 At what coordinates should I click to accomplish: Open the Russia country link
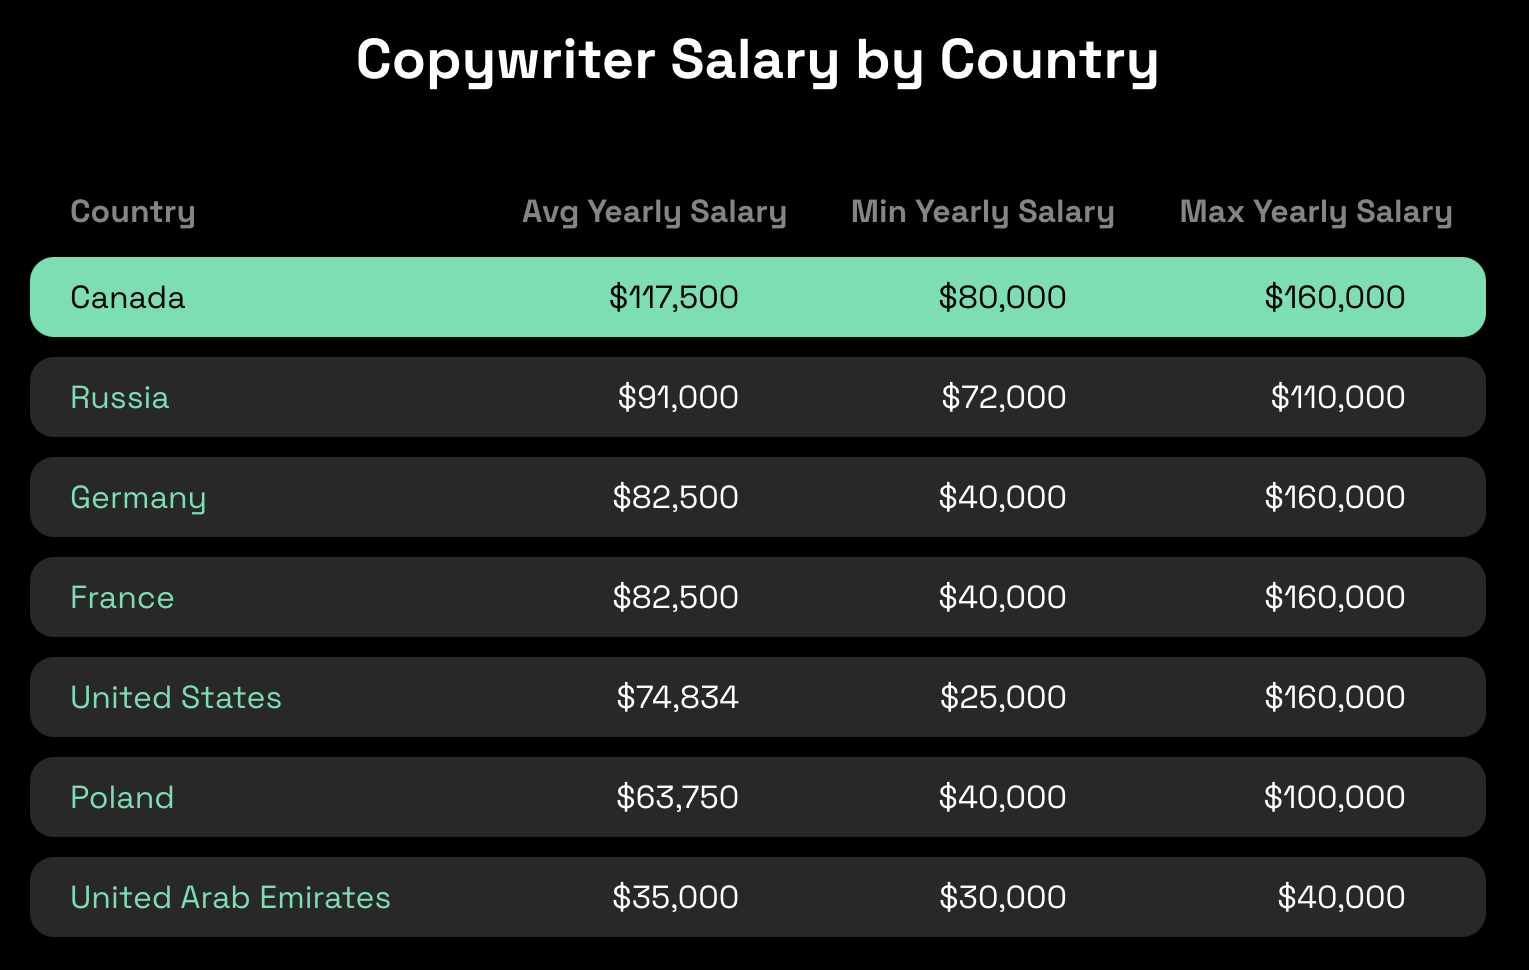(120, 398)
